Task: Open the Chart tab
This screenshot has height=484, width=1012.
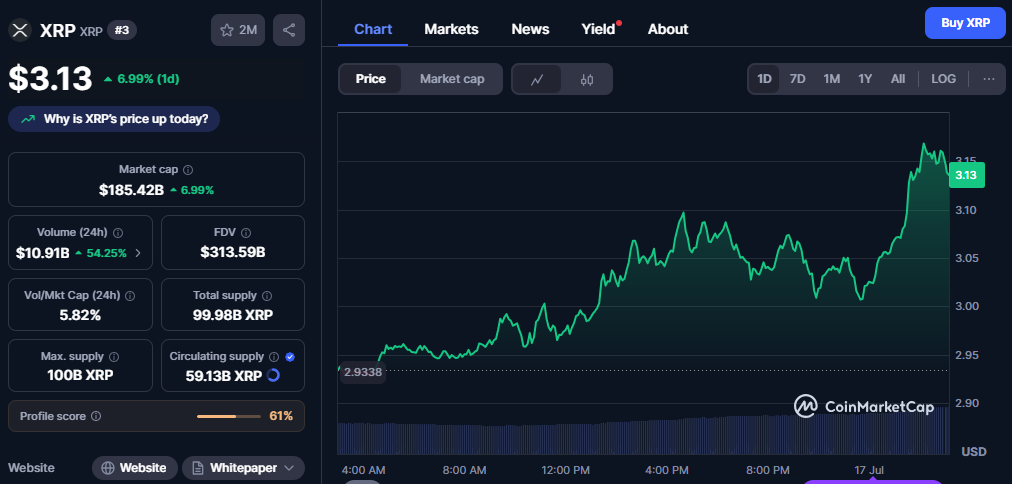Action: pos(373,29)
